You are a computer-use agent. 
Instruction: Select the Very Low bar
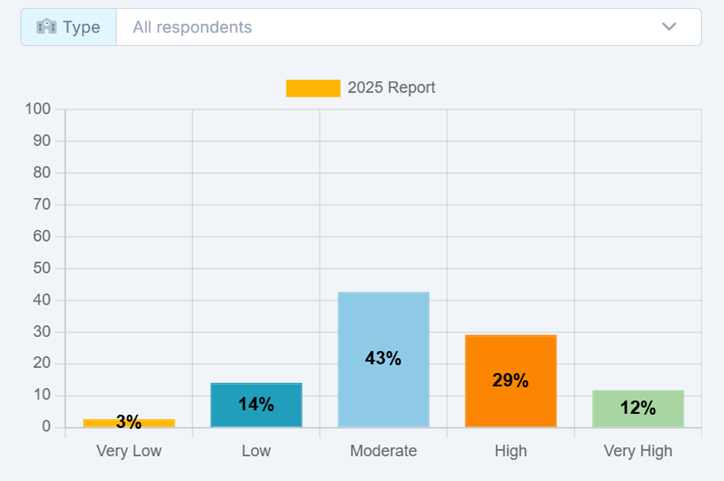pyautogui.click(x=129, y=423)
